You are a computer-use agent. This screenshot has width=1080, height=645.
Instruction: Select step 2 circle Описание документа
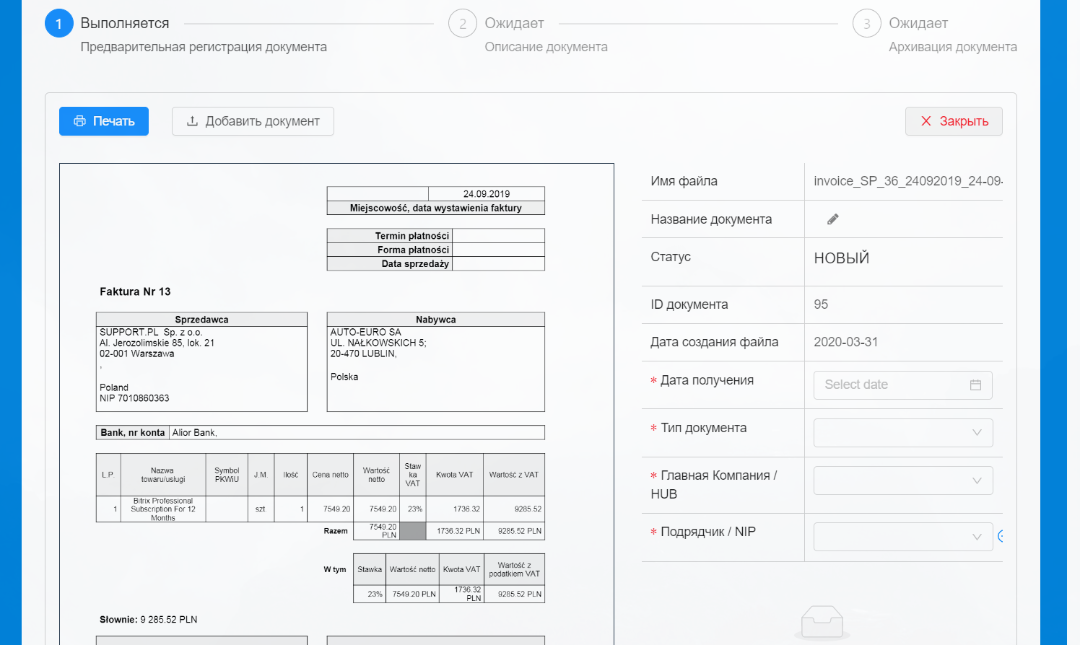[x=463, y=23]
